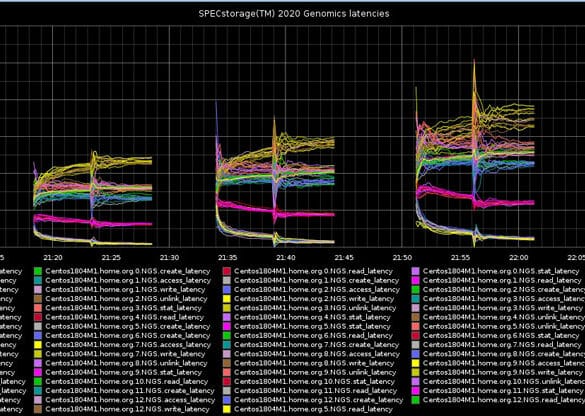Toggle series 4.NGS.read_latency in legend
The width and height of the screenshot is (585, 416).
point(125,317)
